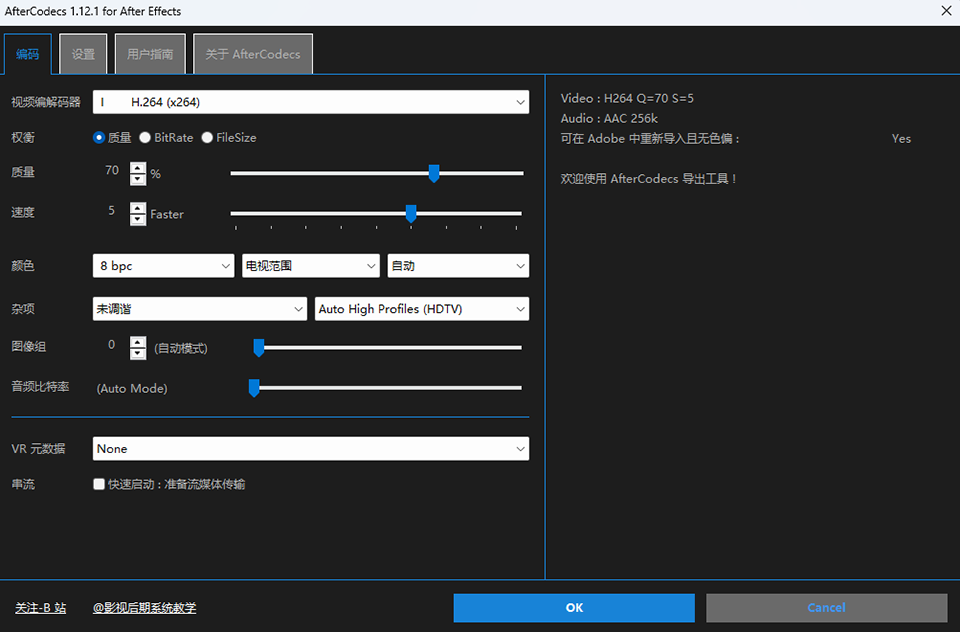Decrease the 质量 value with the down arrow
The height and width of the screenshot is (632, 960).
point(138,179)
